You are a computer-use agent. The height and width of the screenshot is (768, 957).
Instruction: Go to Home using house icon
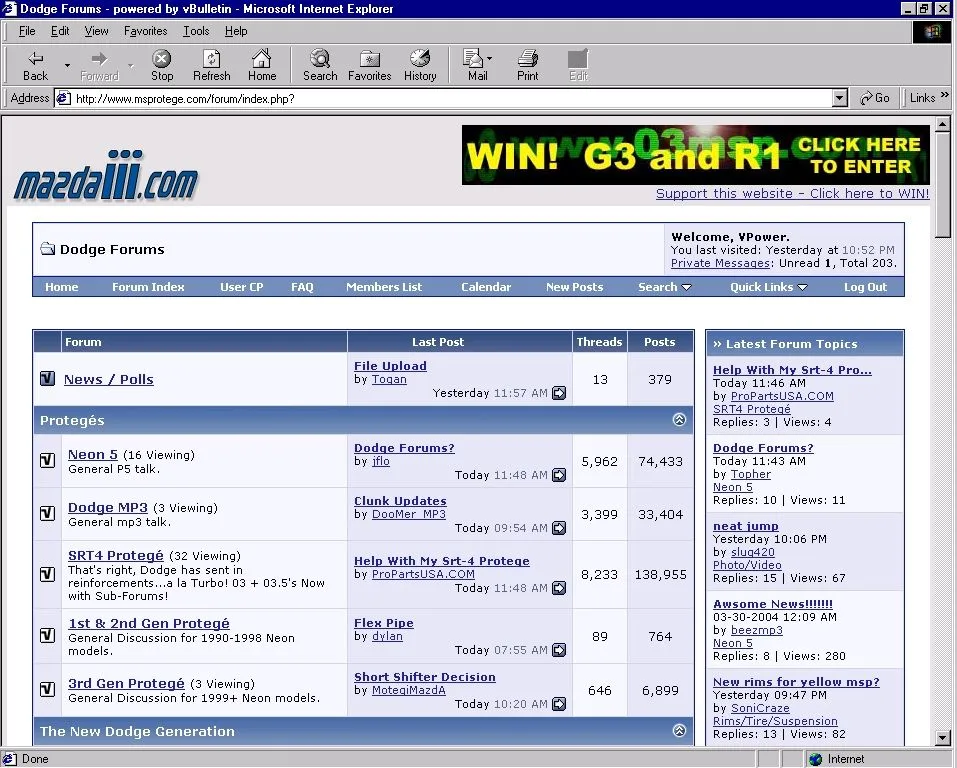[261, 59]
